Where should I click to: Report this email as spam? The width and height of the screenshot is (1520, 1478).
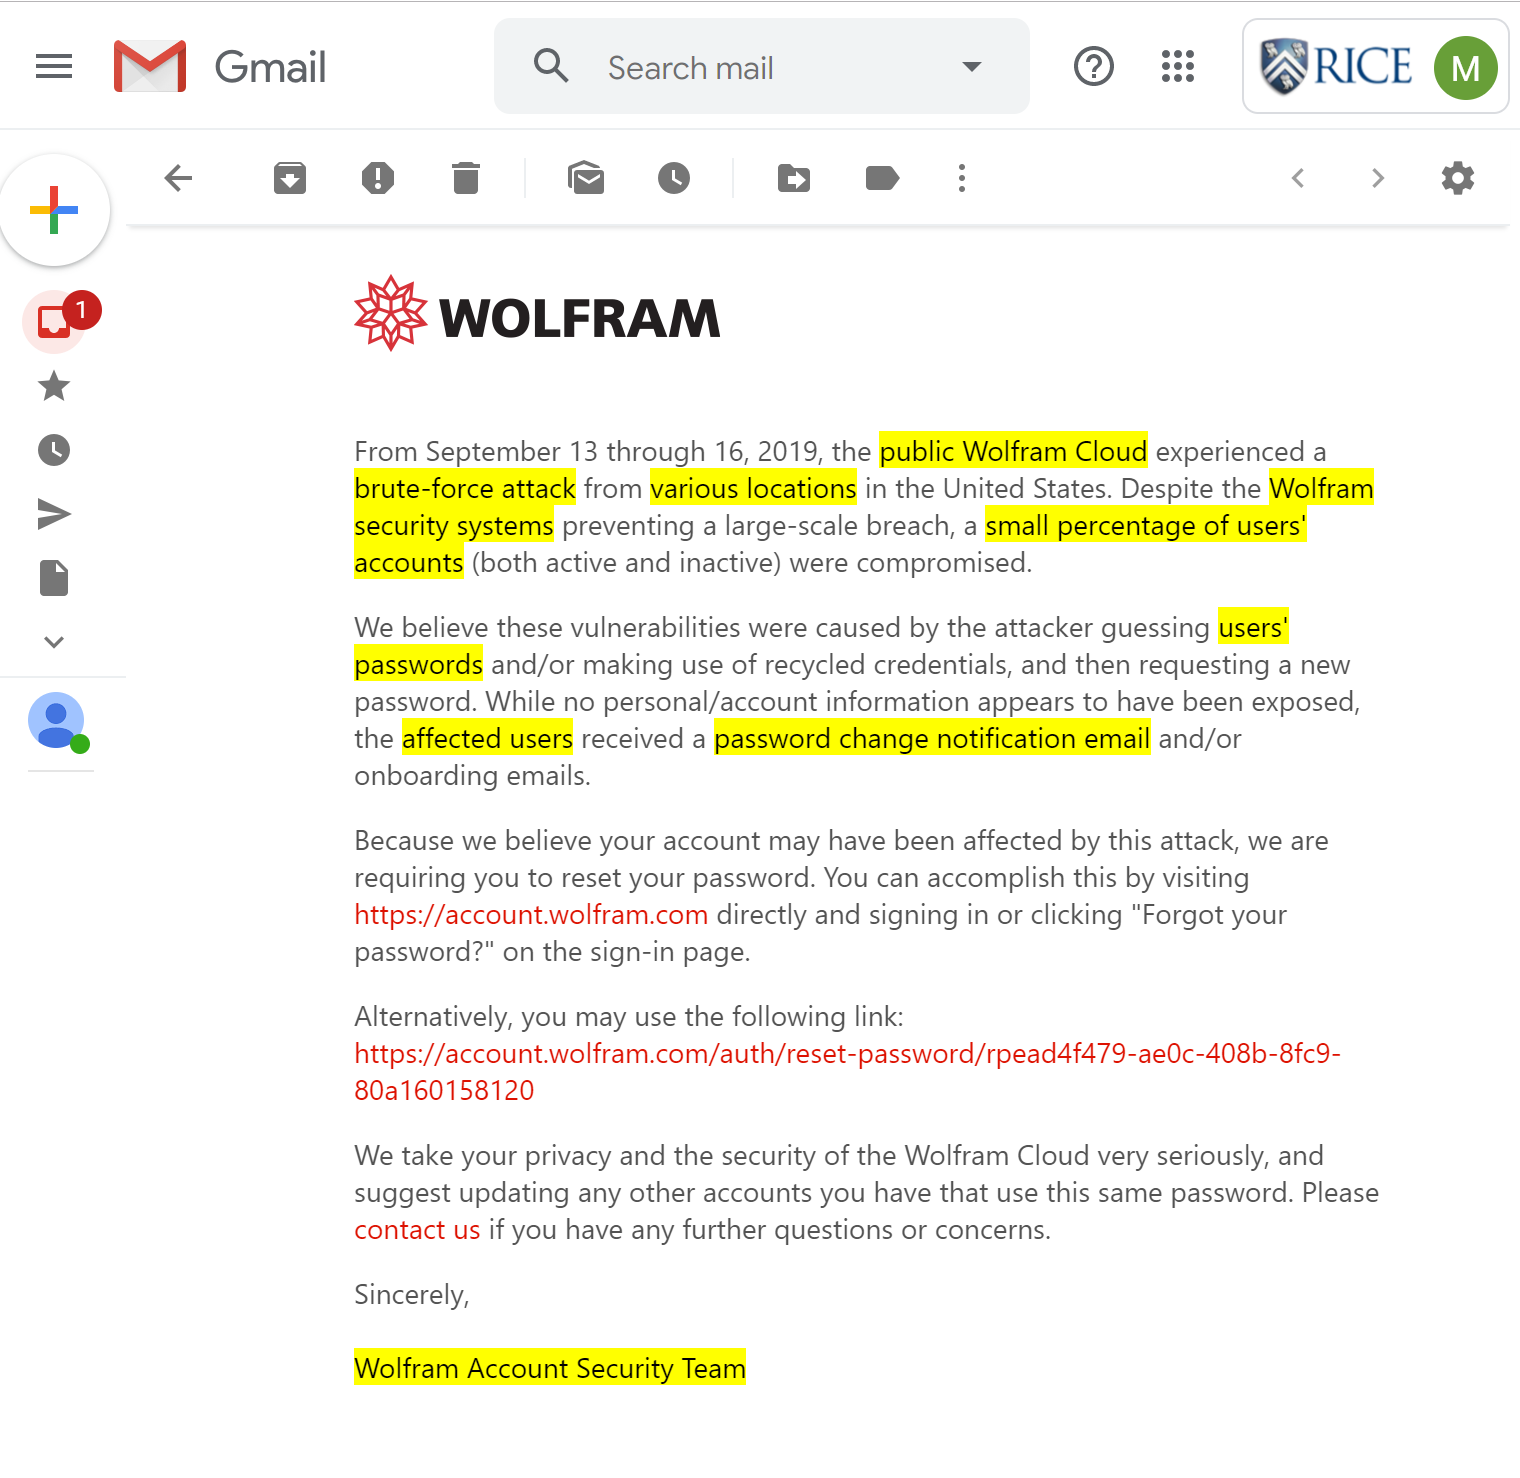pyautogui.click(x=378, y=178)
